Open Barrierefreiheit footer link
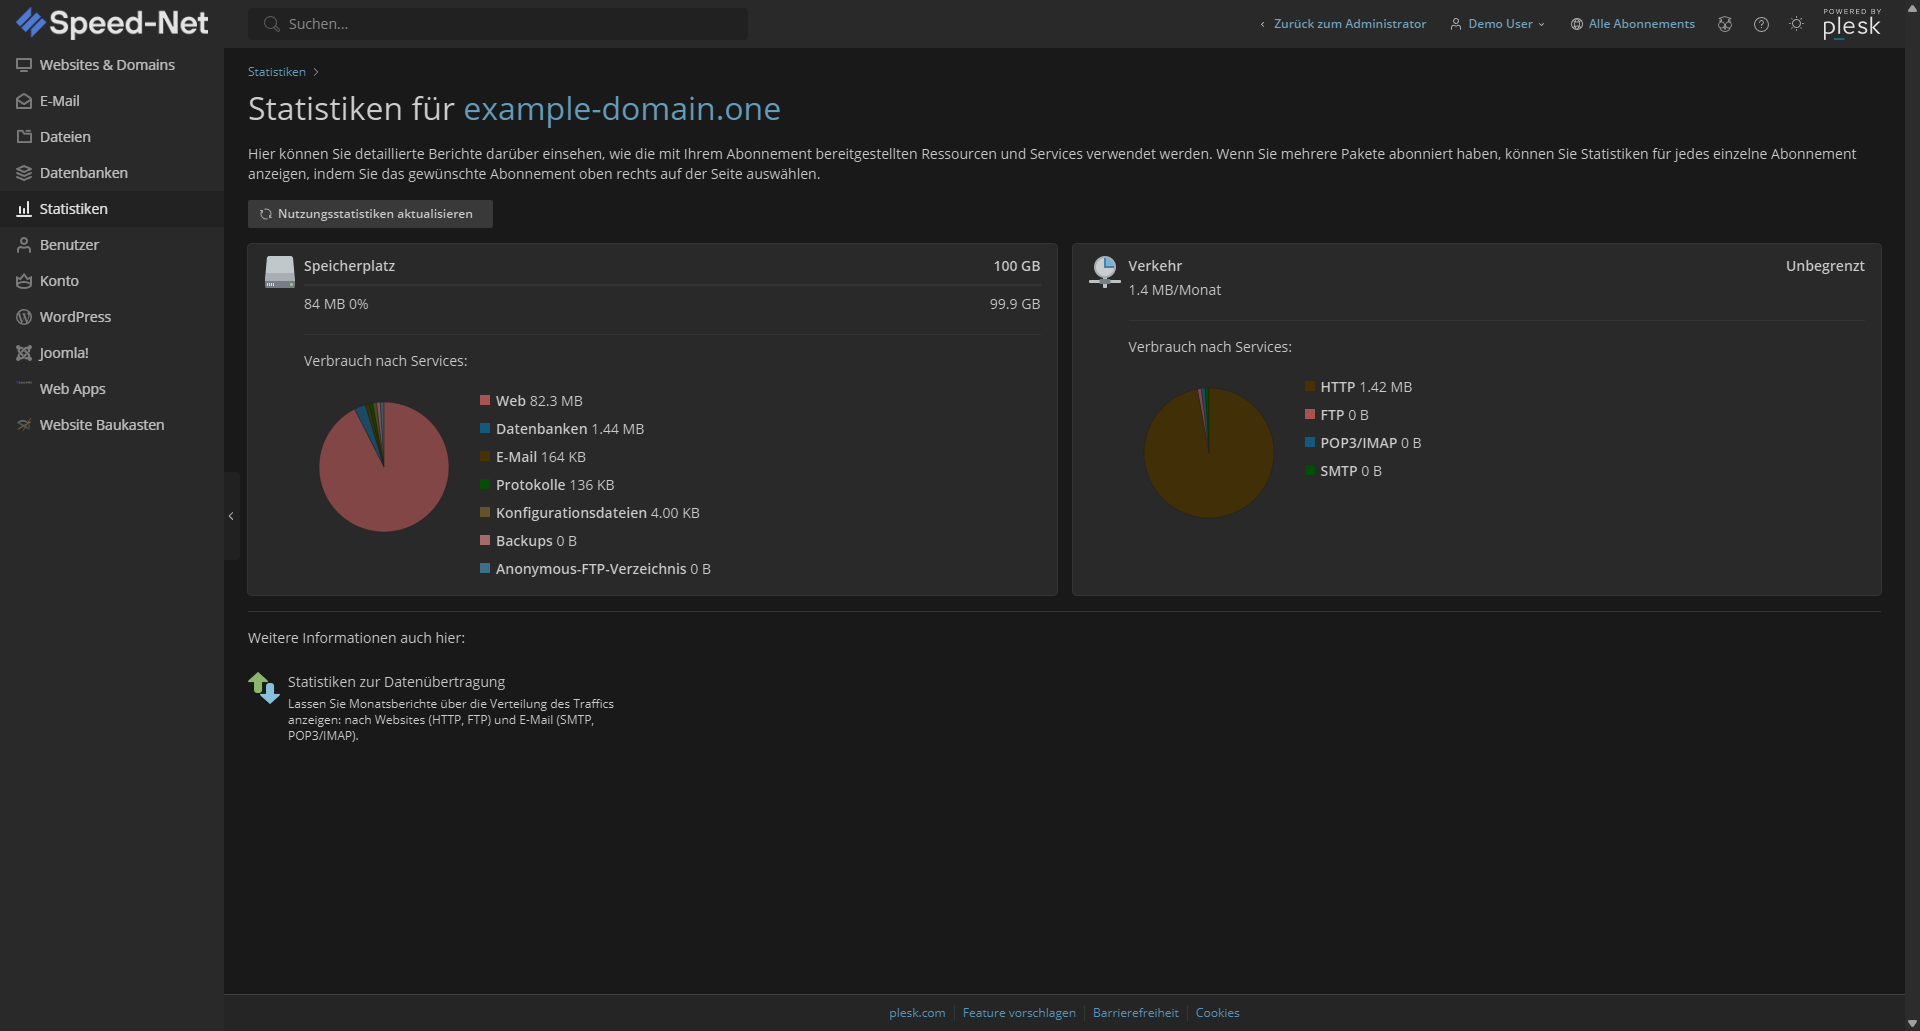This screenshot has height=1031, width=1920. click(1136, 1013)
